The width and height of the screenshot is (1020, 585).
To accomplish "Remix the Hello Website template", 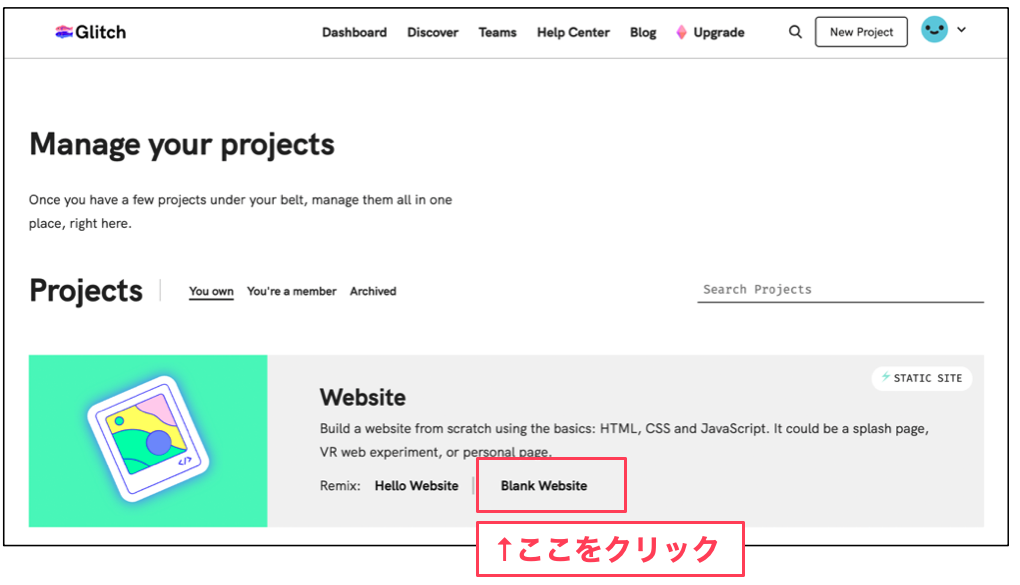I will point(416,486).
